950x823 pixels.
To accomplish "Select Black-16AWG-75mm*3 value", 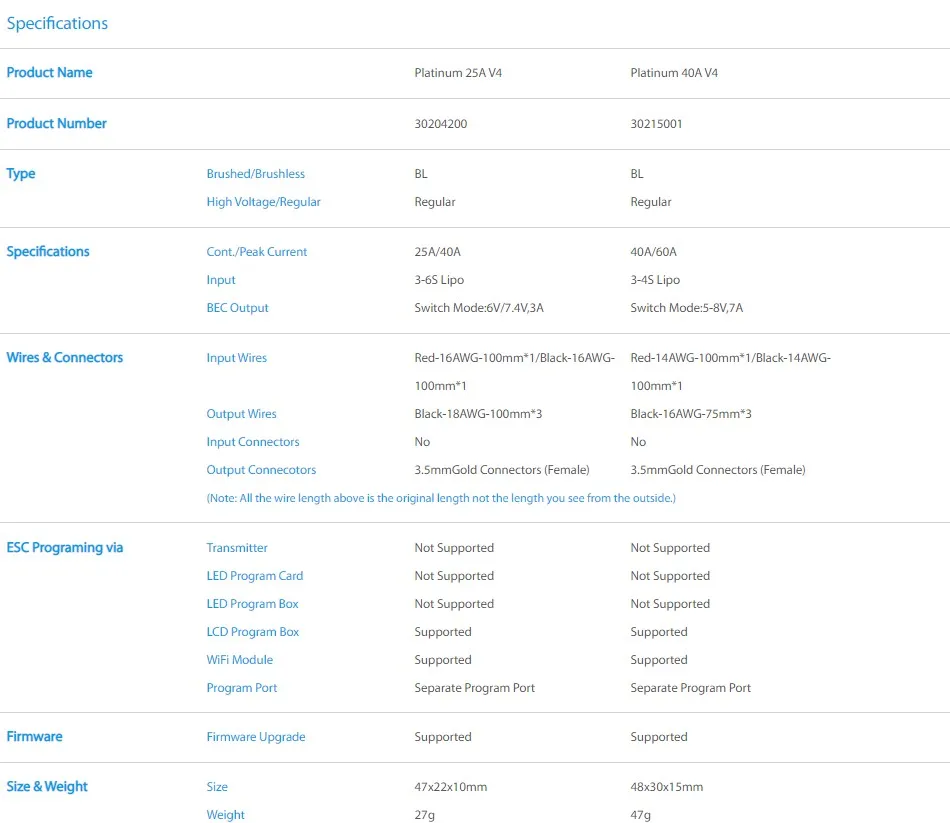I will tap(691, 414).
